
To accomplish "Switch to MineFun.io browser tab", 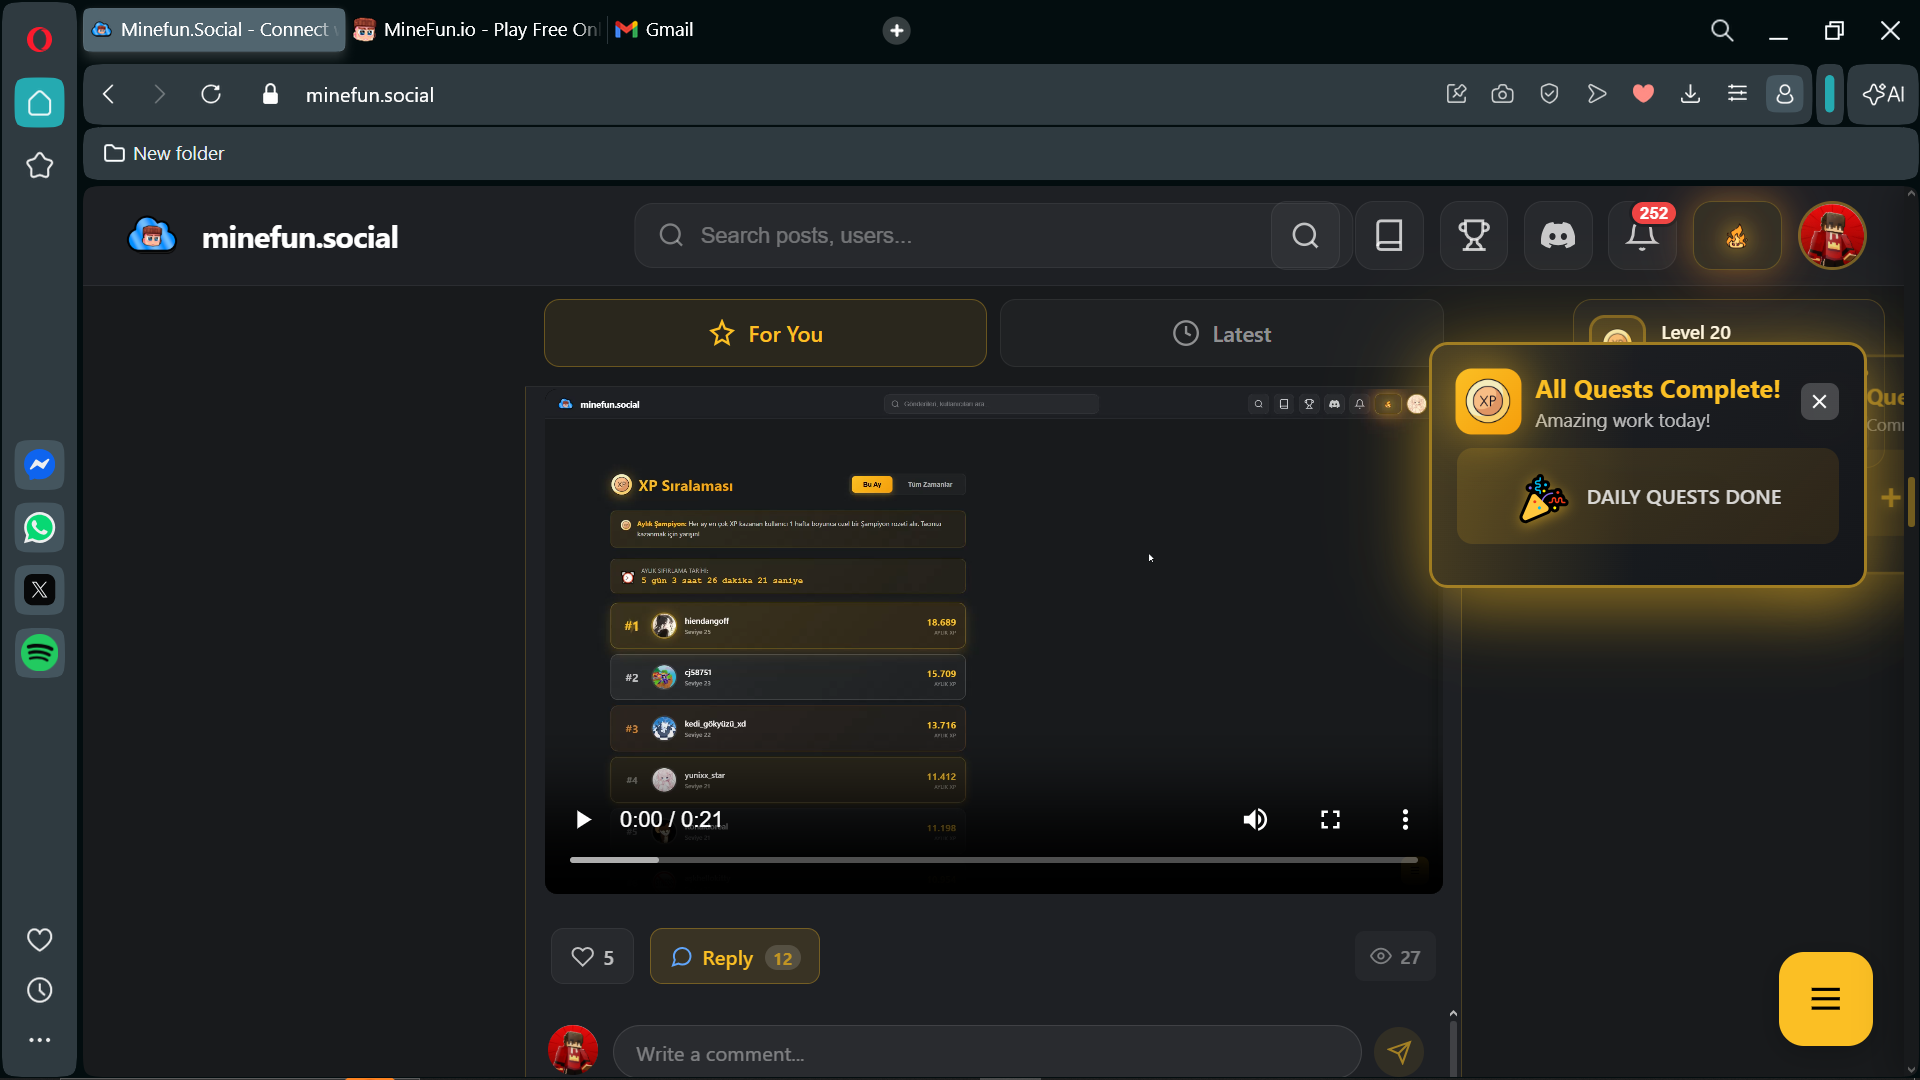I will 476,30.
